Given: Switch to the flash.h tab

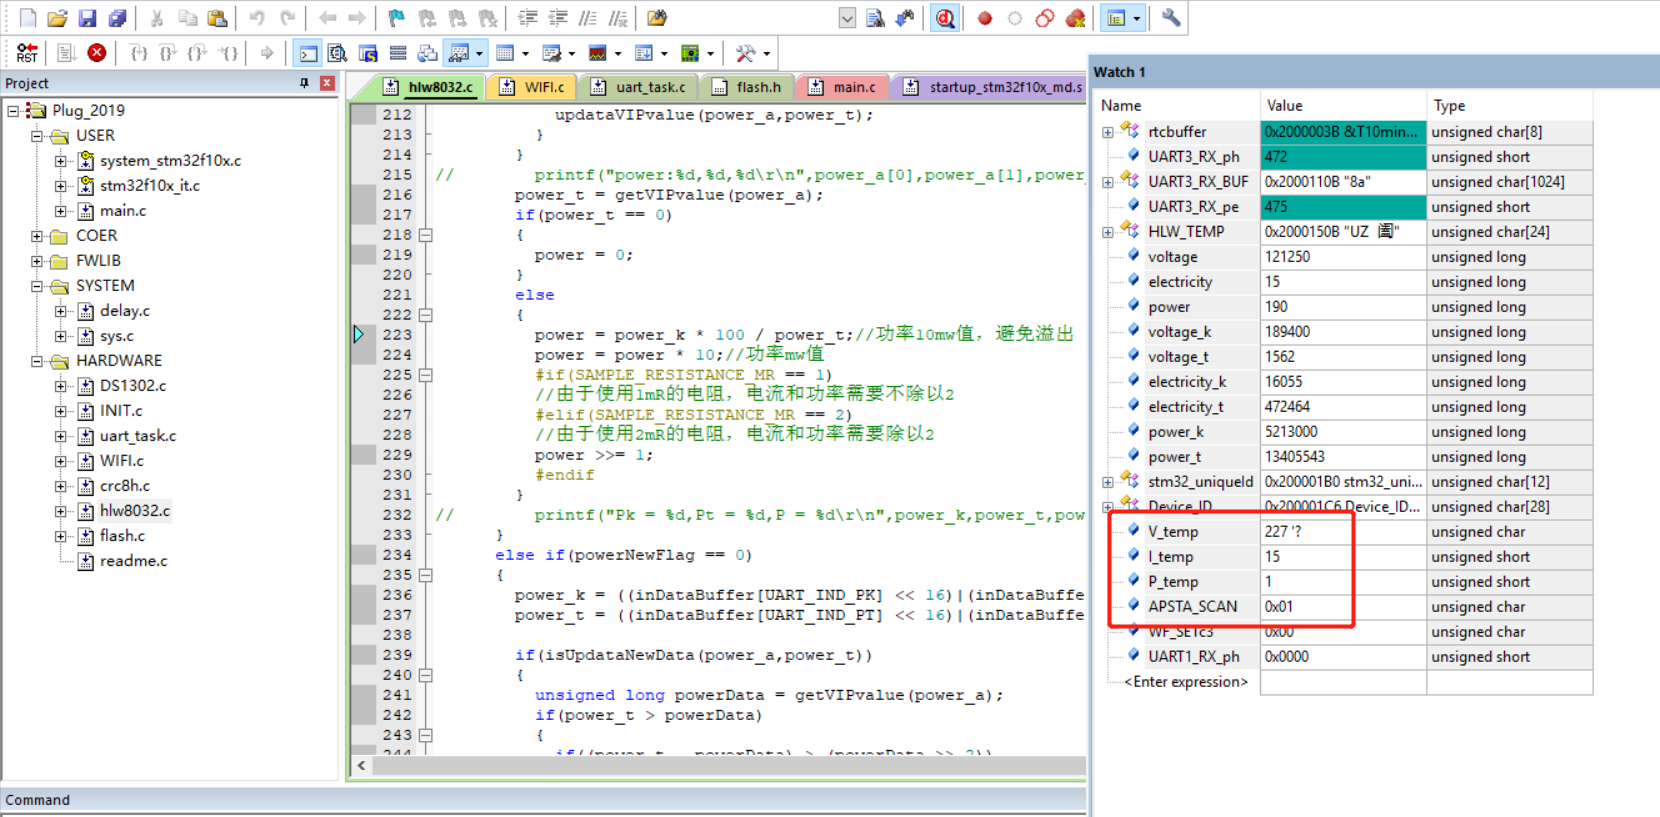Looking at the screenshot, I should point(747,87).
